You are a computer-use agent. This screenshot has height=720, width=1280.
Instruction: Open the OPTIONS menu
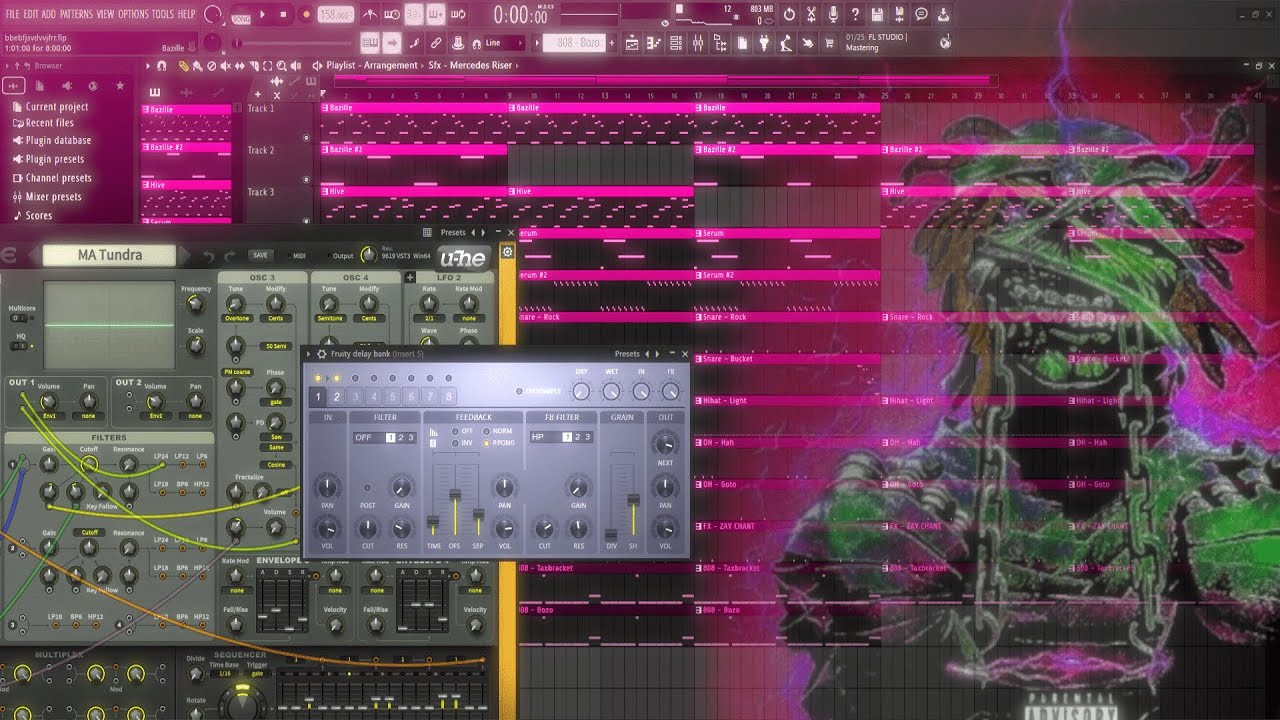(133, 14)
